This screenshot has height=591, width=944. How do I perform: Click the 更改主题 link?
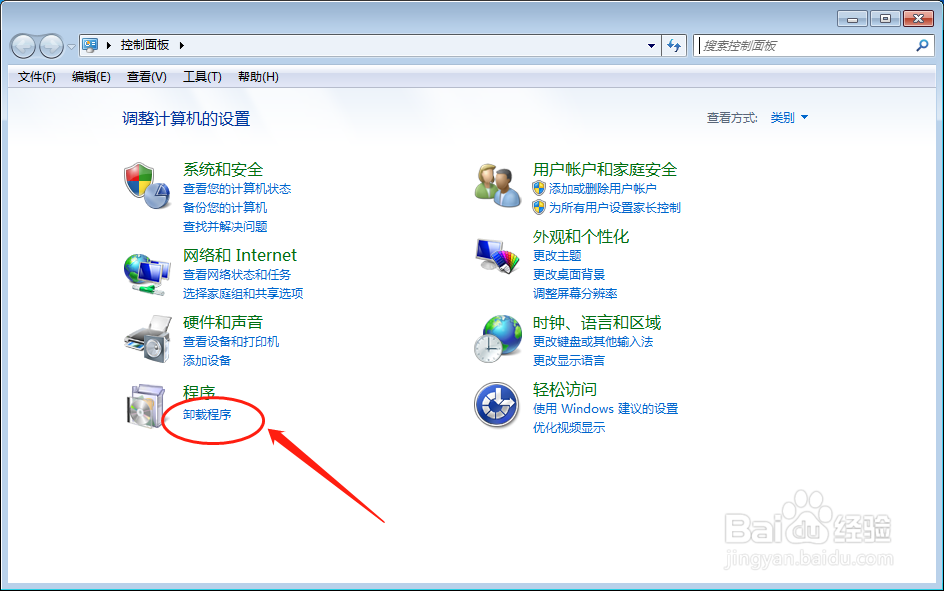(557, 255)
